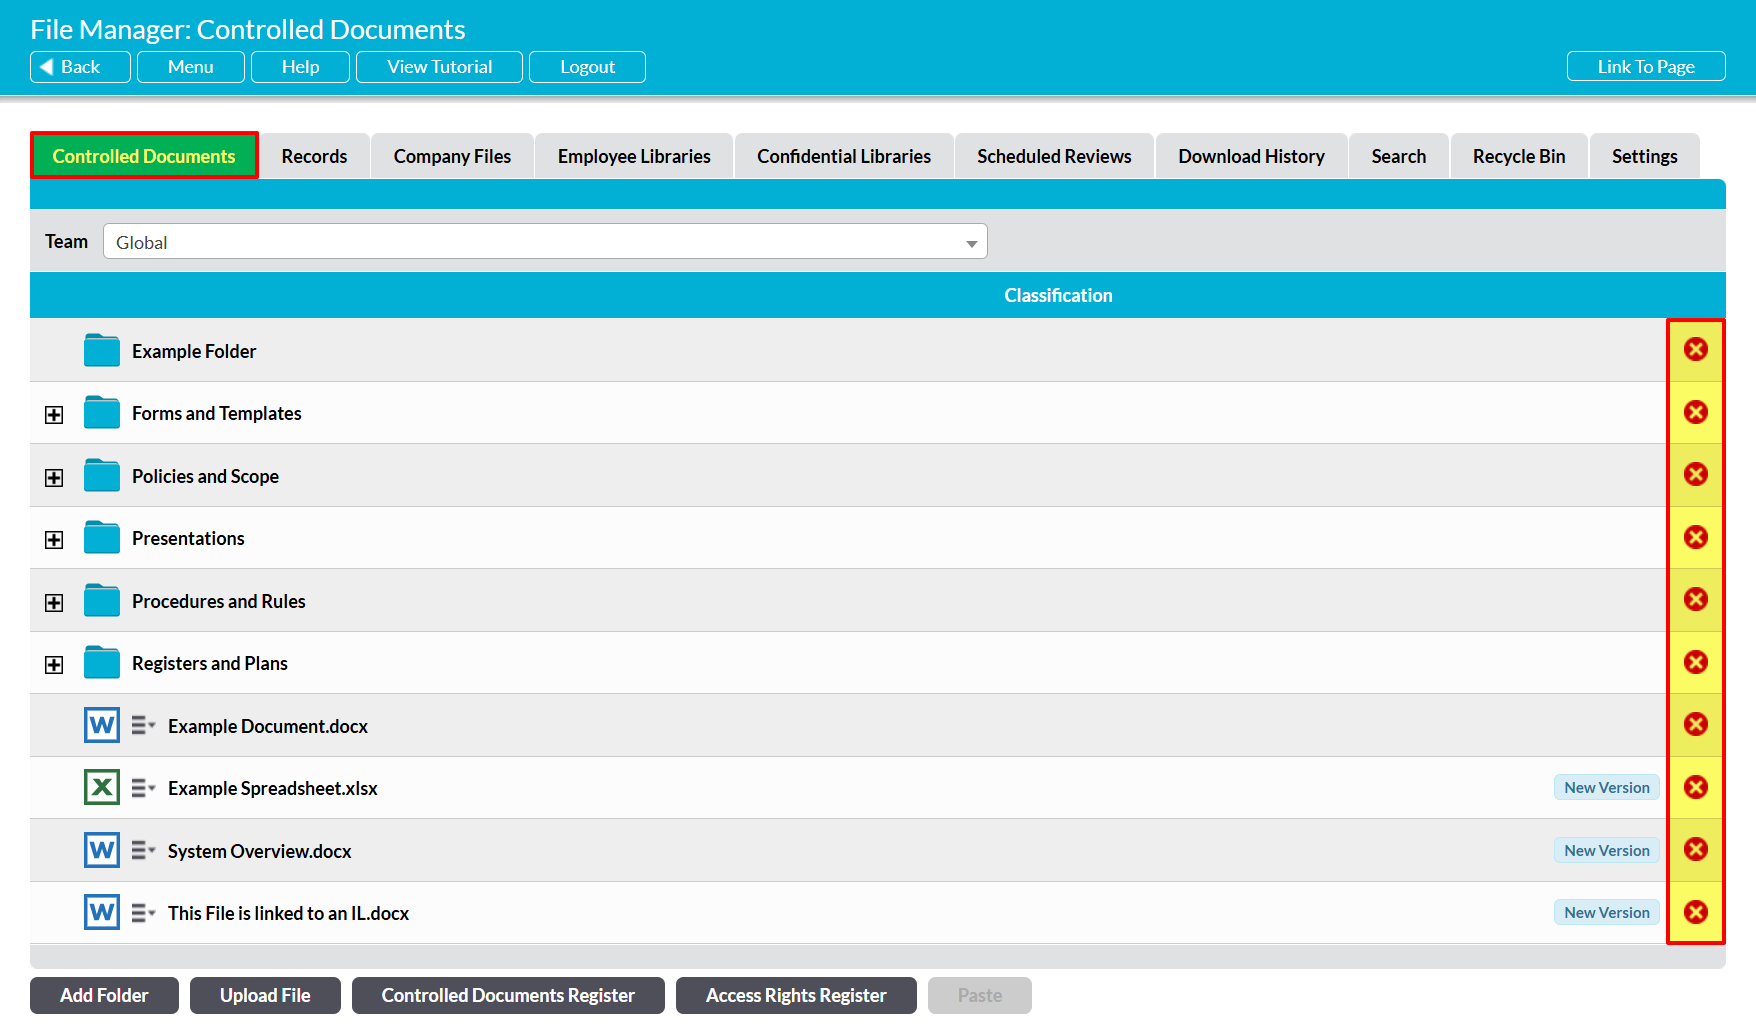Click the Excel icon for Example Spreadsheet.xlsx
The width and height of the screenshot is (1756, 1028).
click(x=102, y=788)
